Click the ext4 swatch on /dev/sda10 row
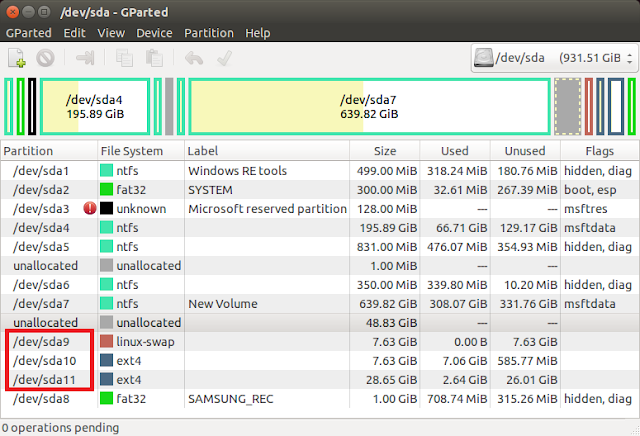This screenshot has width=640, height=436. click(x=107, y=360)
